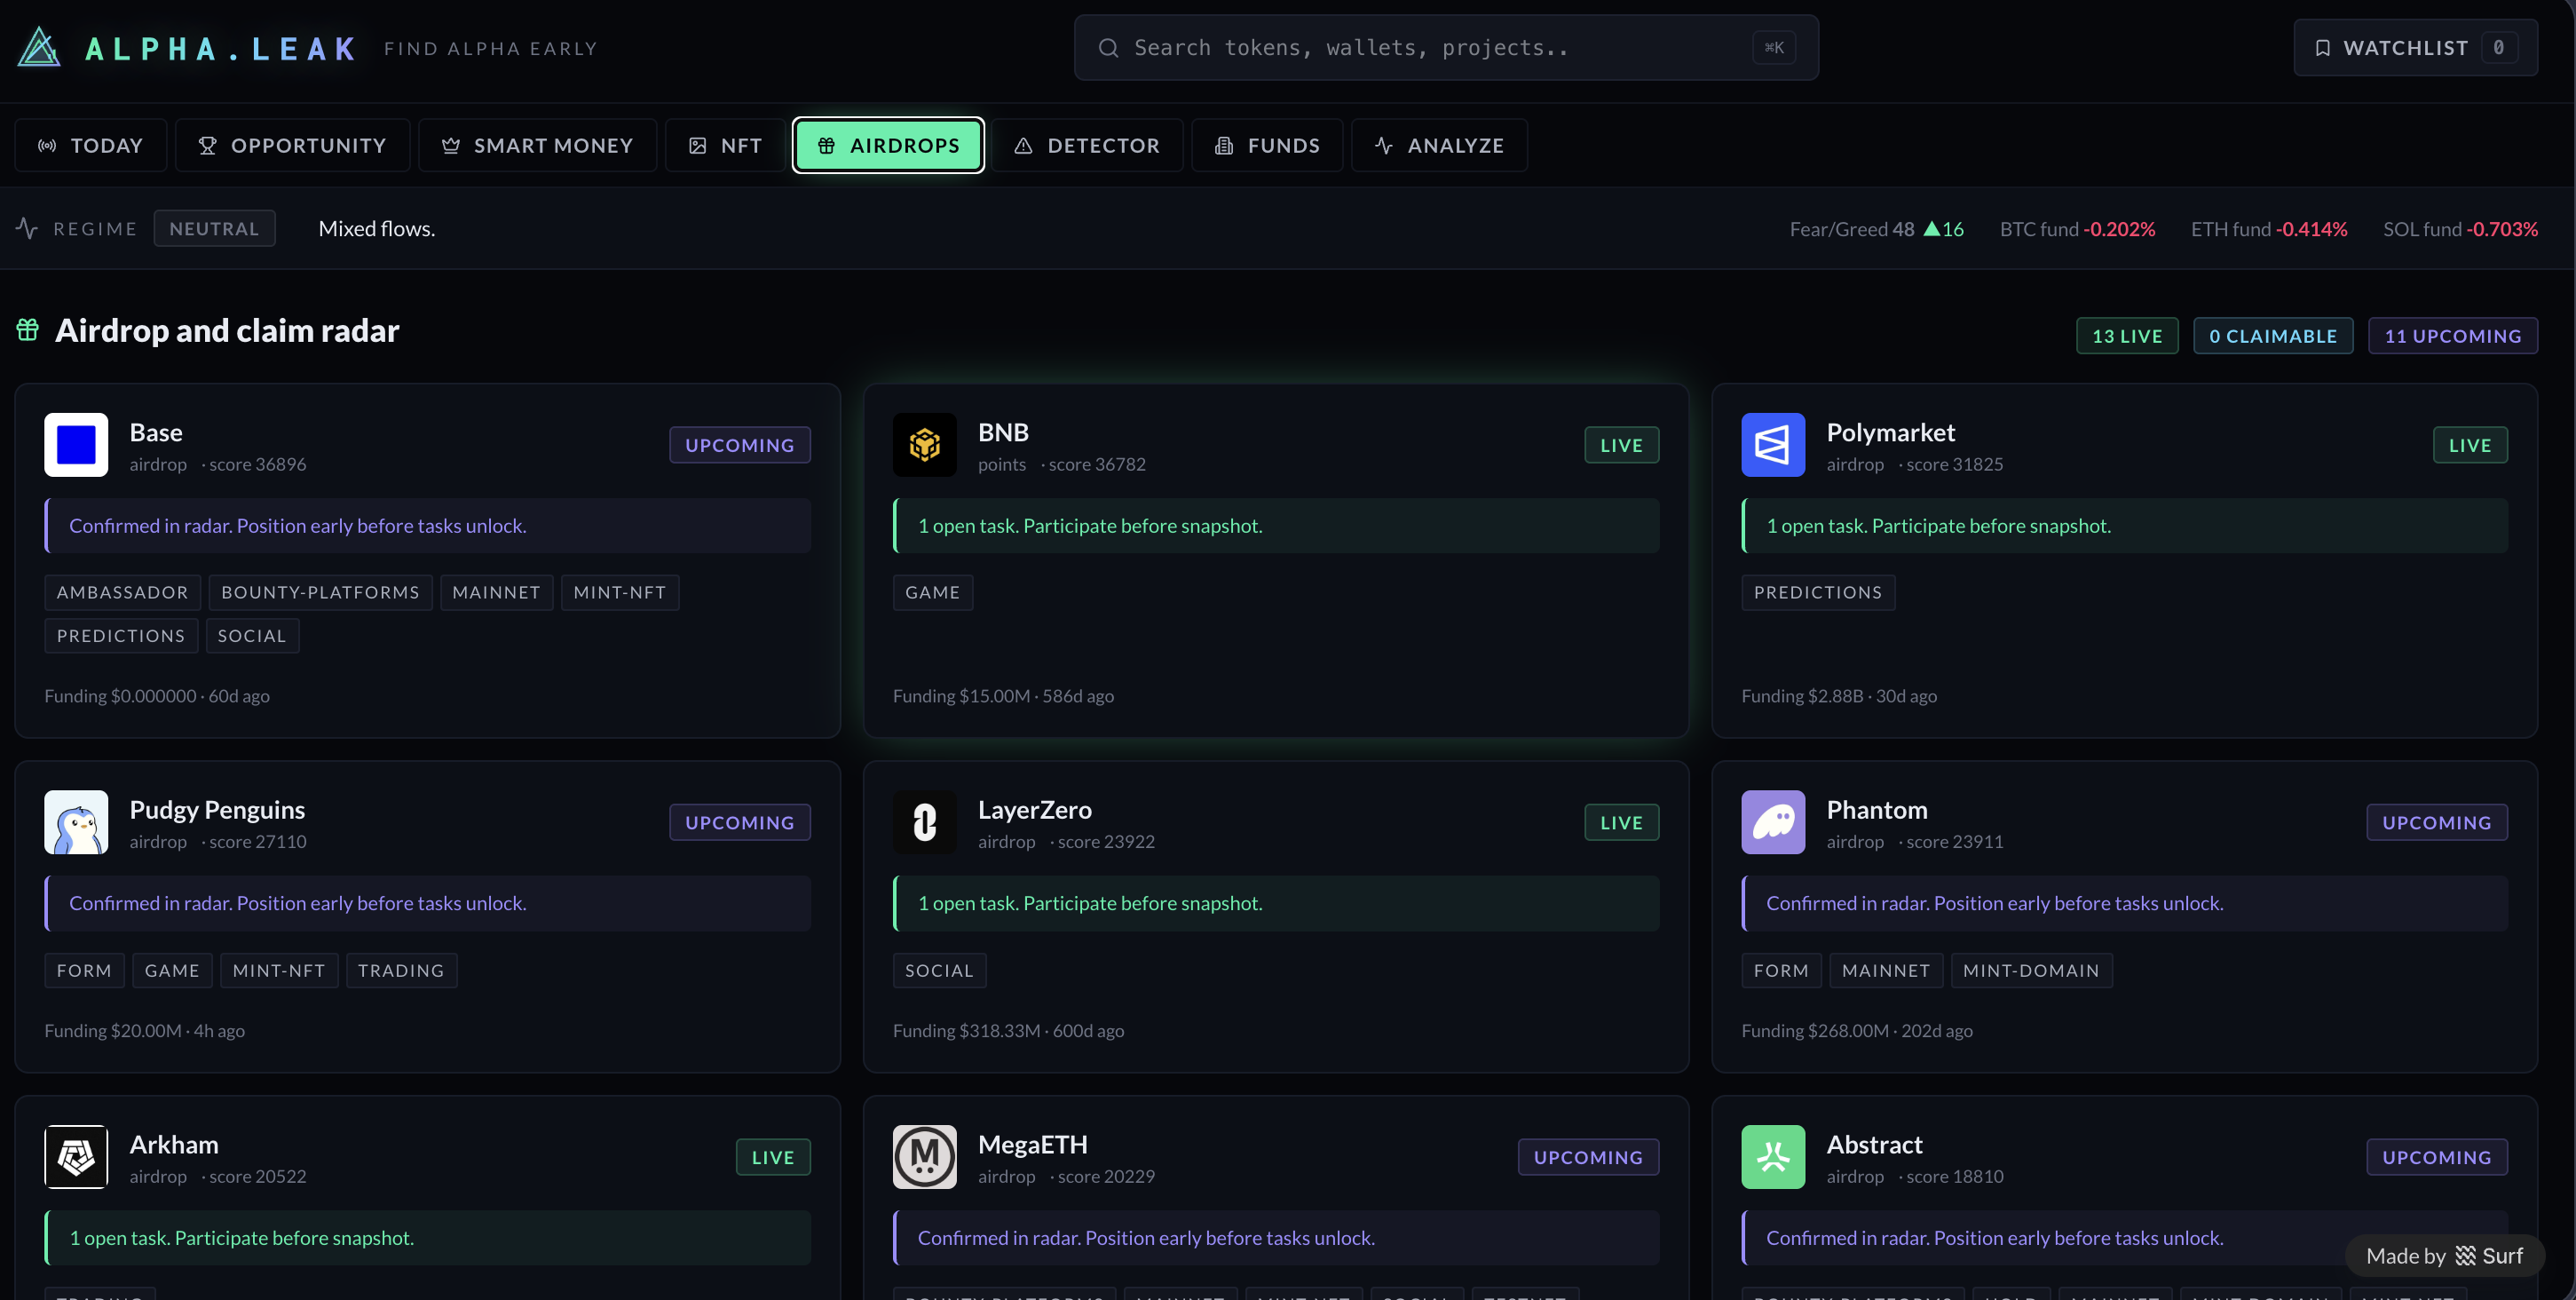This screenshot has width=2576, height=1300.
Task: Open the Detector tab
Action: pos(1087,146)
